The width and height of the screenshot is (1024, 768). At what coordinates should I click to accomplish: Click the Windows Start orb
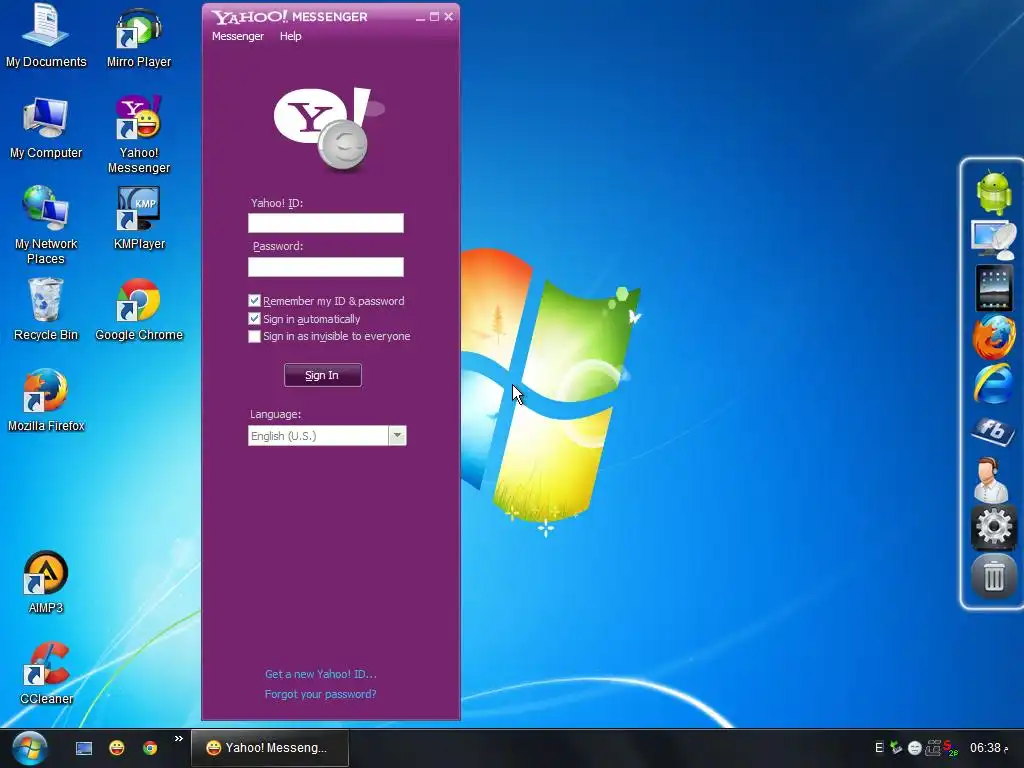[29, 748]
